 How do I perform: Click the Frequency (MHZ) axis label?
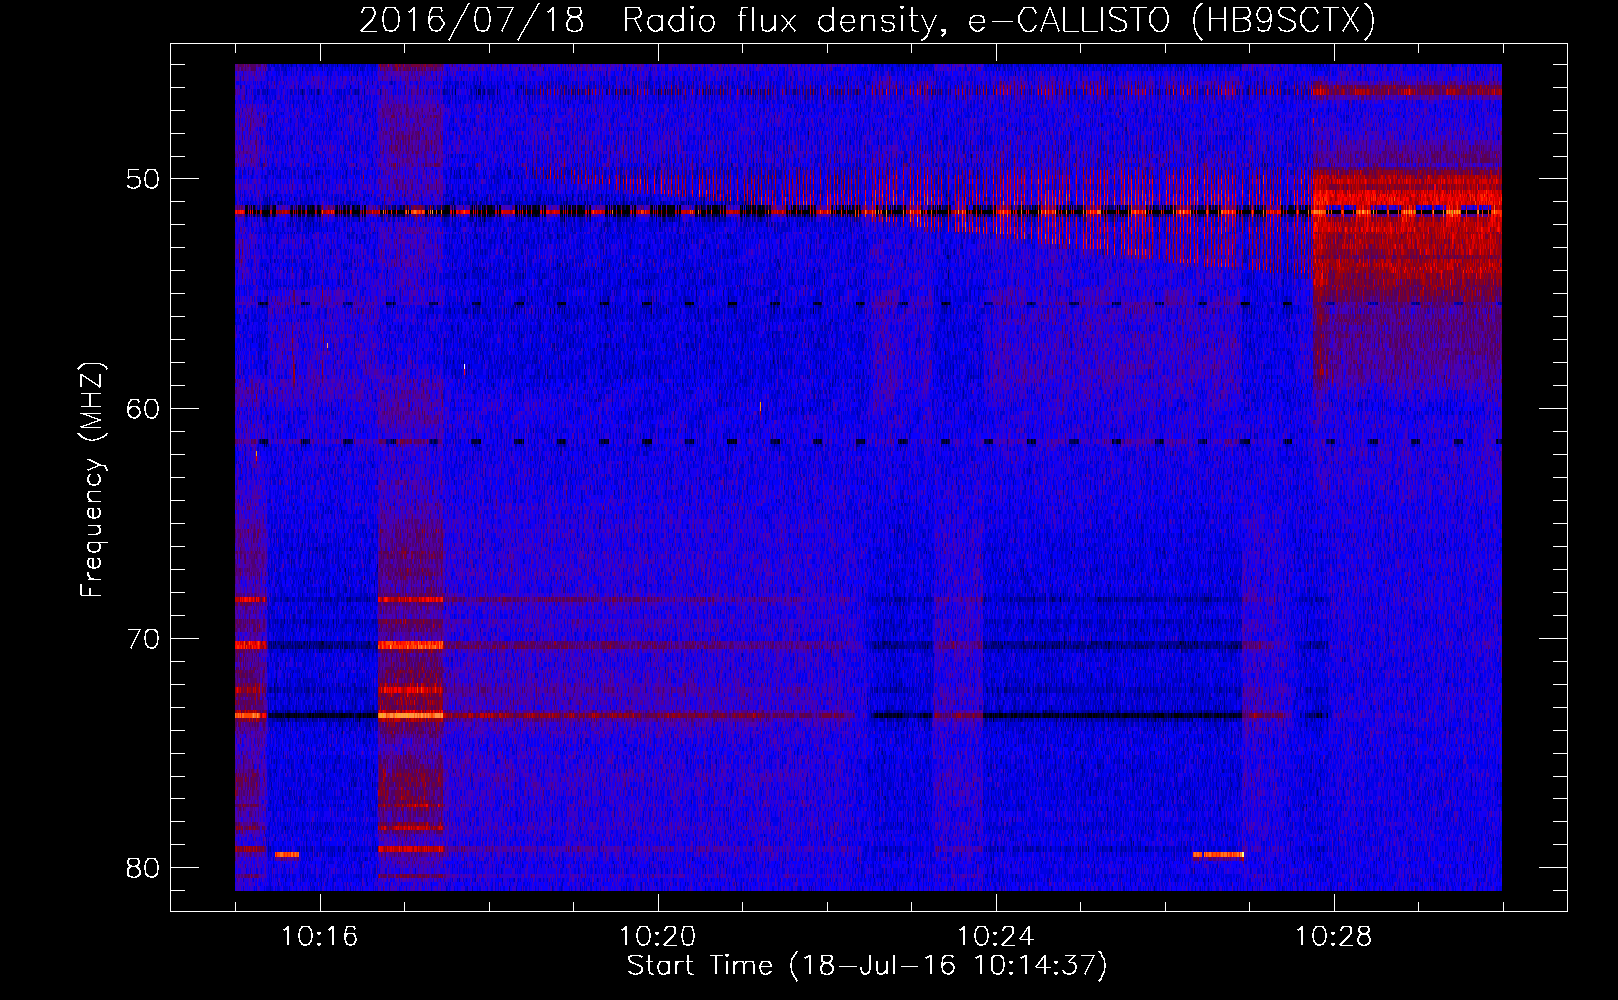coord(92,479)
